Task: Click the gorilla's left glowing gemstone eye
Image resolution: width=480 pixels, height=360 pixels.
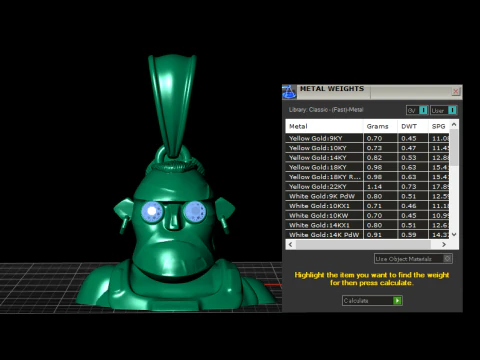Action: point(152,211)
